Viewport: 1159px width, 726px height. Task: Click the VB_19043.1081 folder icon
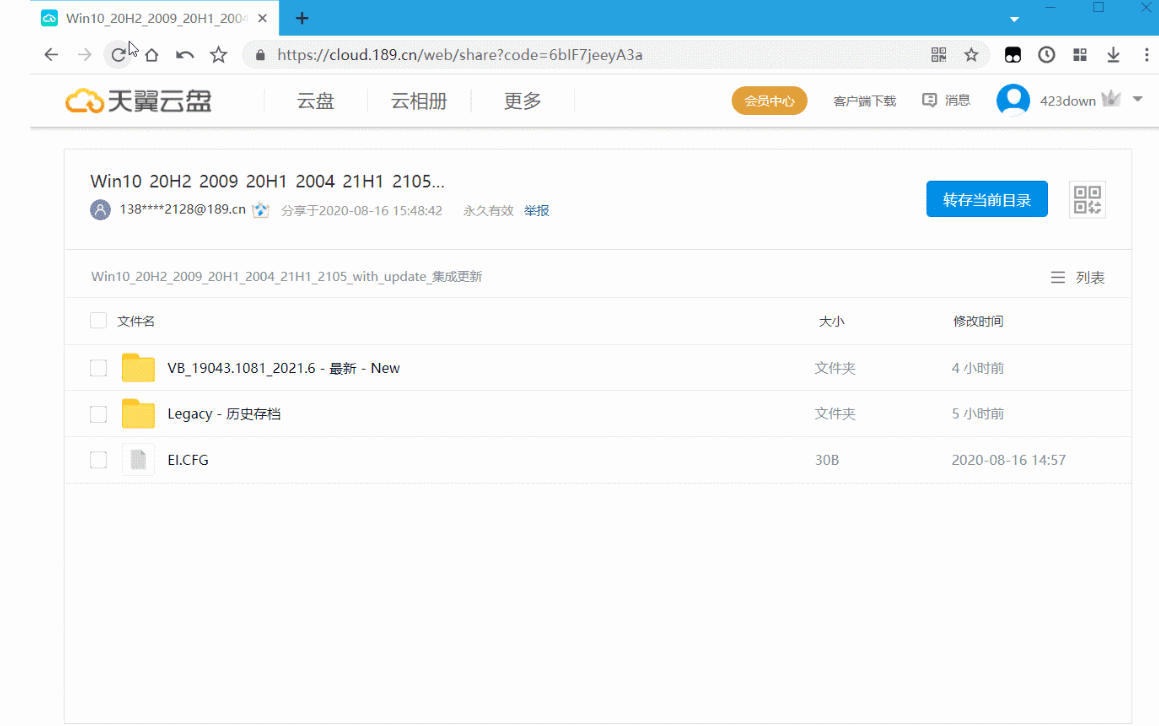tap(138, 367)
